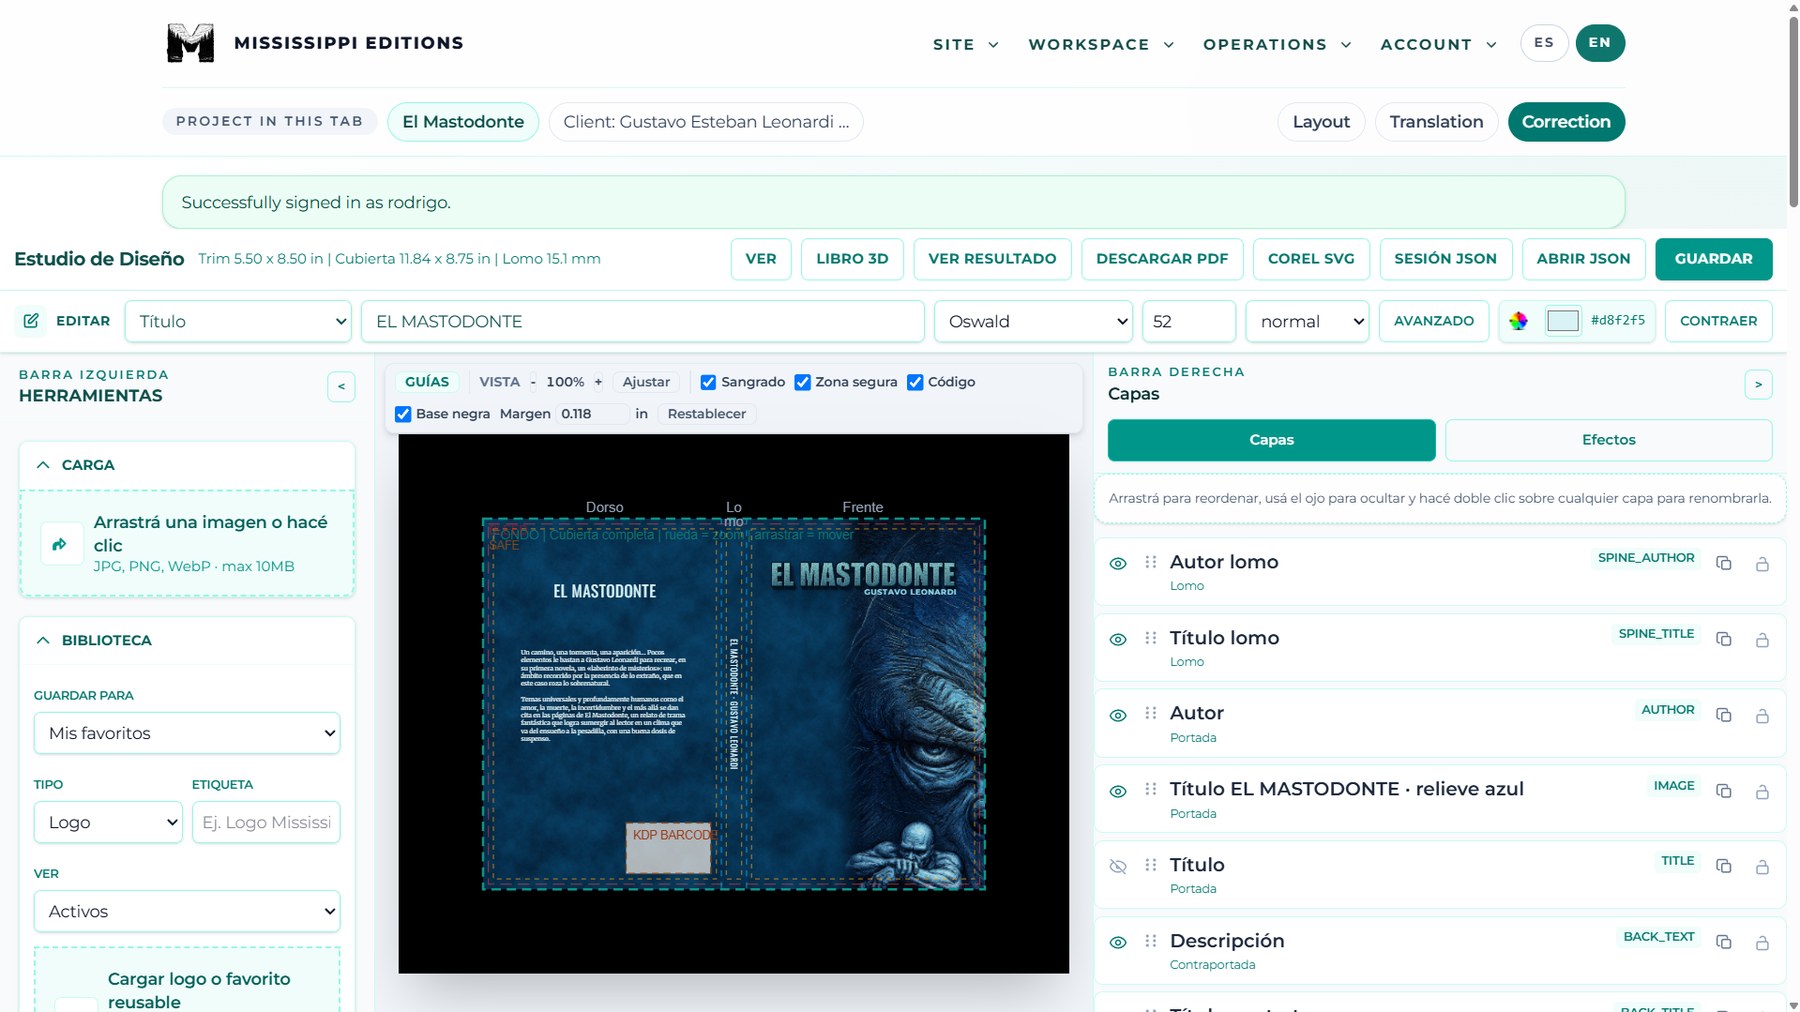1800x1012 pixels.
Task: Disable the Base negra checkbox
Action: 403,414
